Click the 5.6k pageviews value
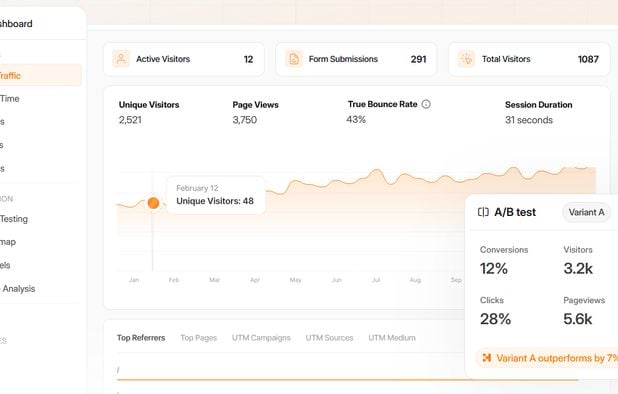This screenshot has height=394, width=618. click(x=577, y=319)
